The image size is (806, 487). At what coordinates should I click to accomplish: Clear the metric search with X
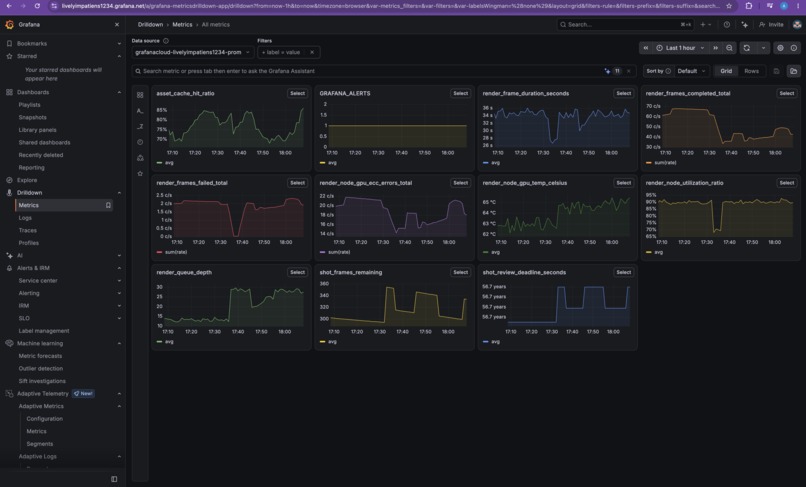pos(629,71)
